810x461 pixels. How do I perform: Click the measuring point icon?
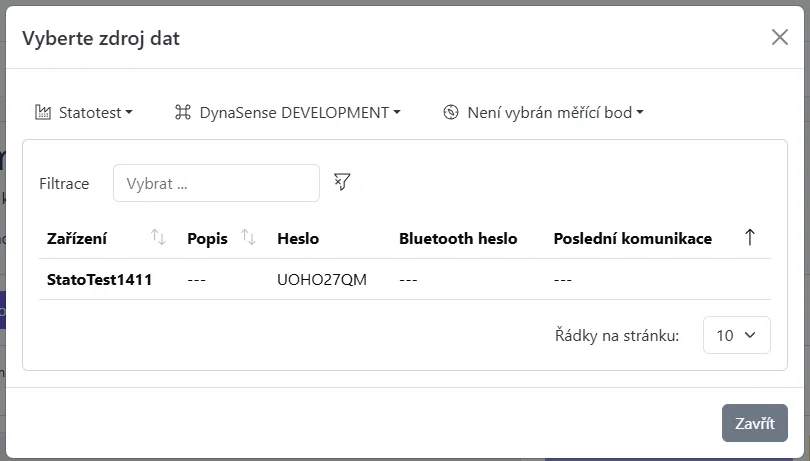[x=451, y=113]
